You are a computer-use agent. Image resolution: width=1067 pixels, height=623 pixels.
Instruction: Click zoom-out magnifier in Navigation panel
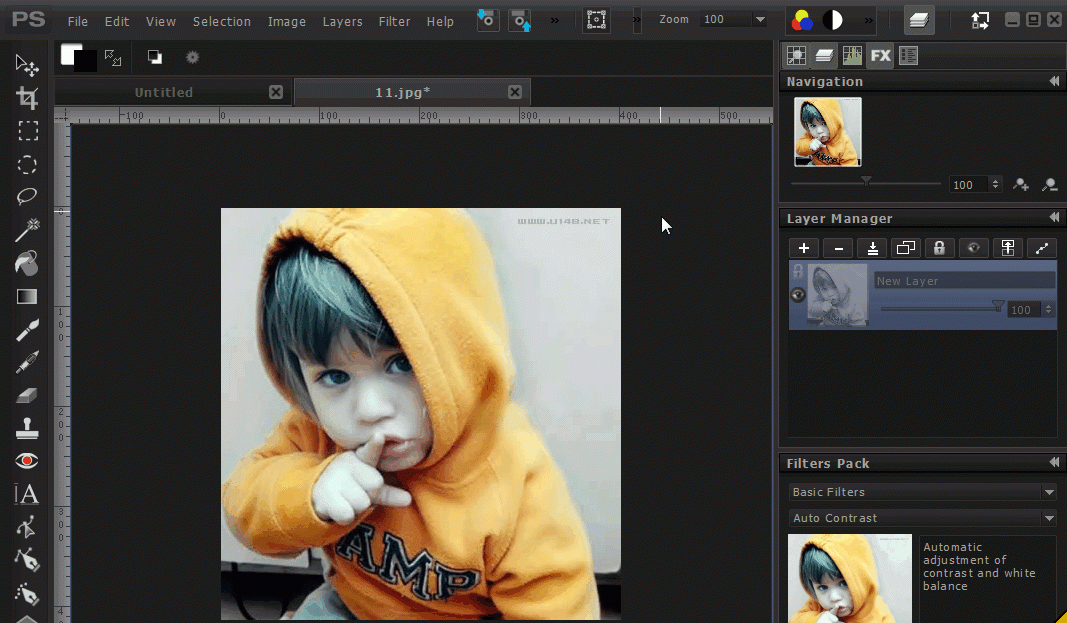(x=1050, y=184)
